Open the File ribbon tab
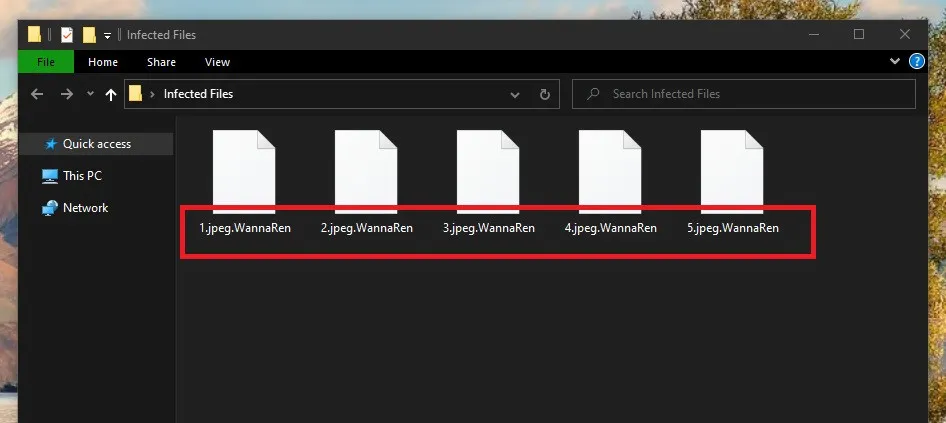The width and height of the screenshot is (946, 423). (x=46, y=62)
